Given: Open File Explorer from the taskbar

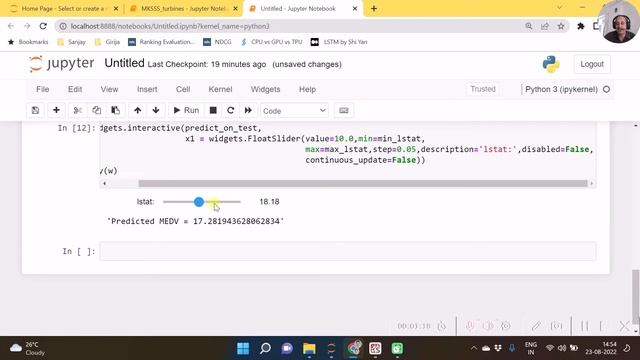Looking at the screenshot, I should [x=309, y=349].
